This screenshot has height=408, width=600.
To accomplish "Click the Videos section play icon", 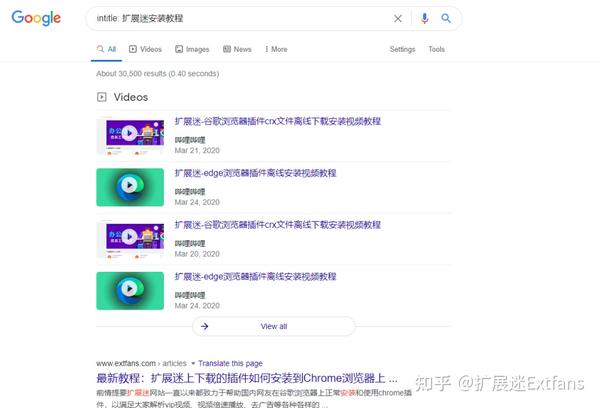I will tap(101, 97).
